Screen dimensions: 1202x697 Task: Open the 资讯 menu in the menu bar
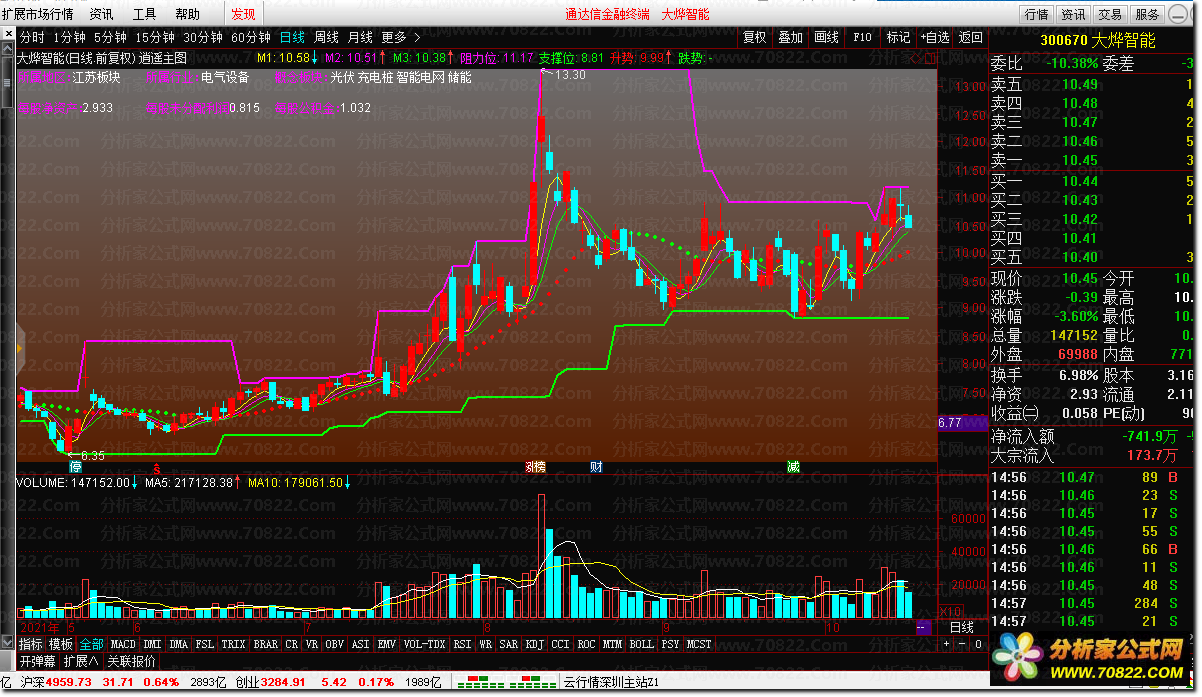click(x=101, y=14)
